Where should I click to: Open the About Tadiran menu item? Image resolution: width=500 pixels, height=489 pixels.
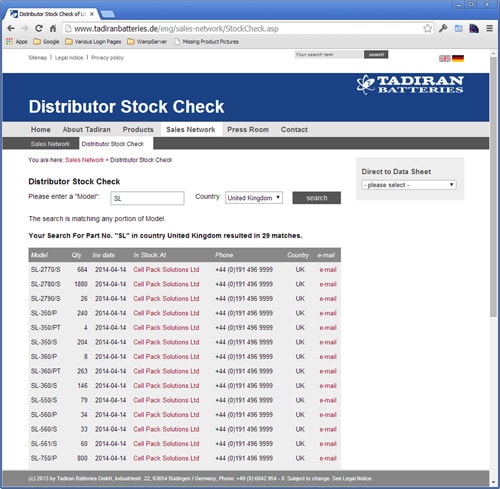coord(87,129)
